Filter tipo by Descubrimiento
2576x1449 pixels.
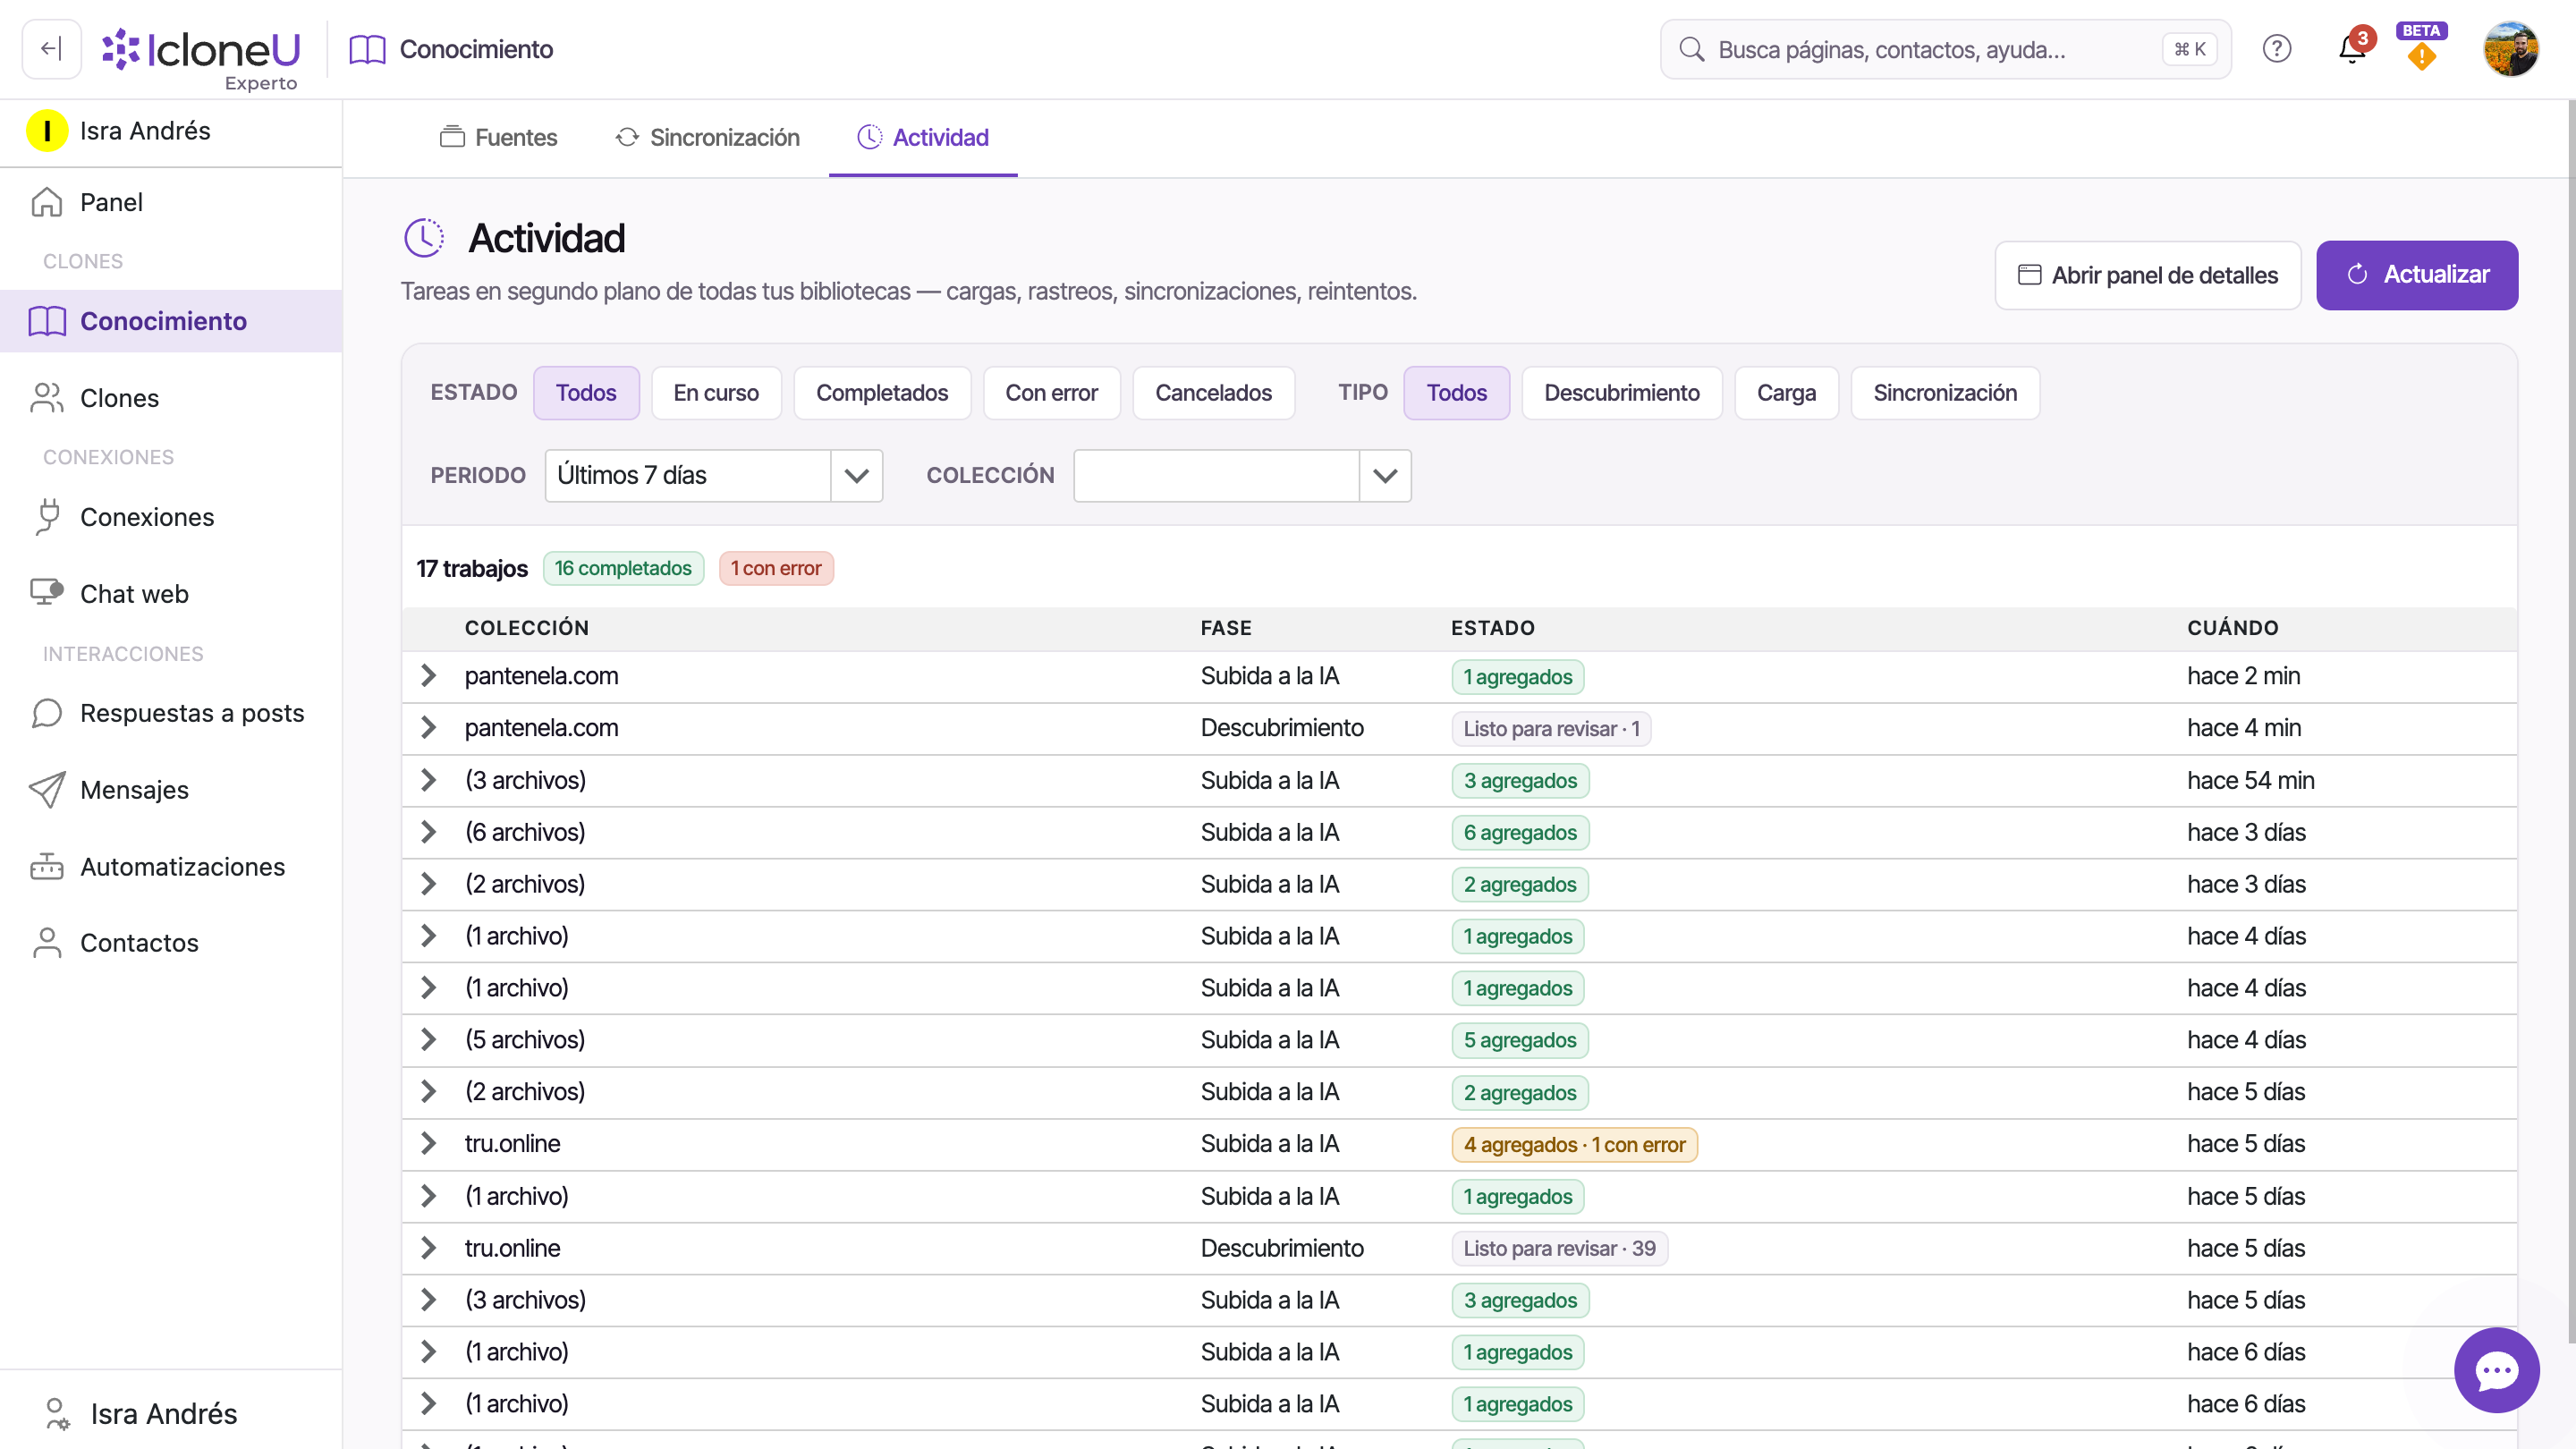point(1622,393)
